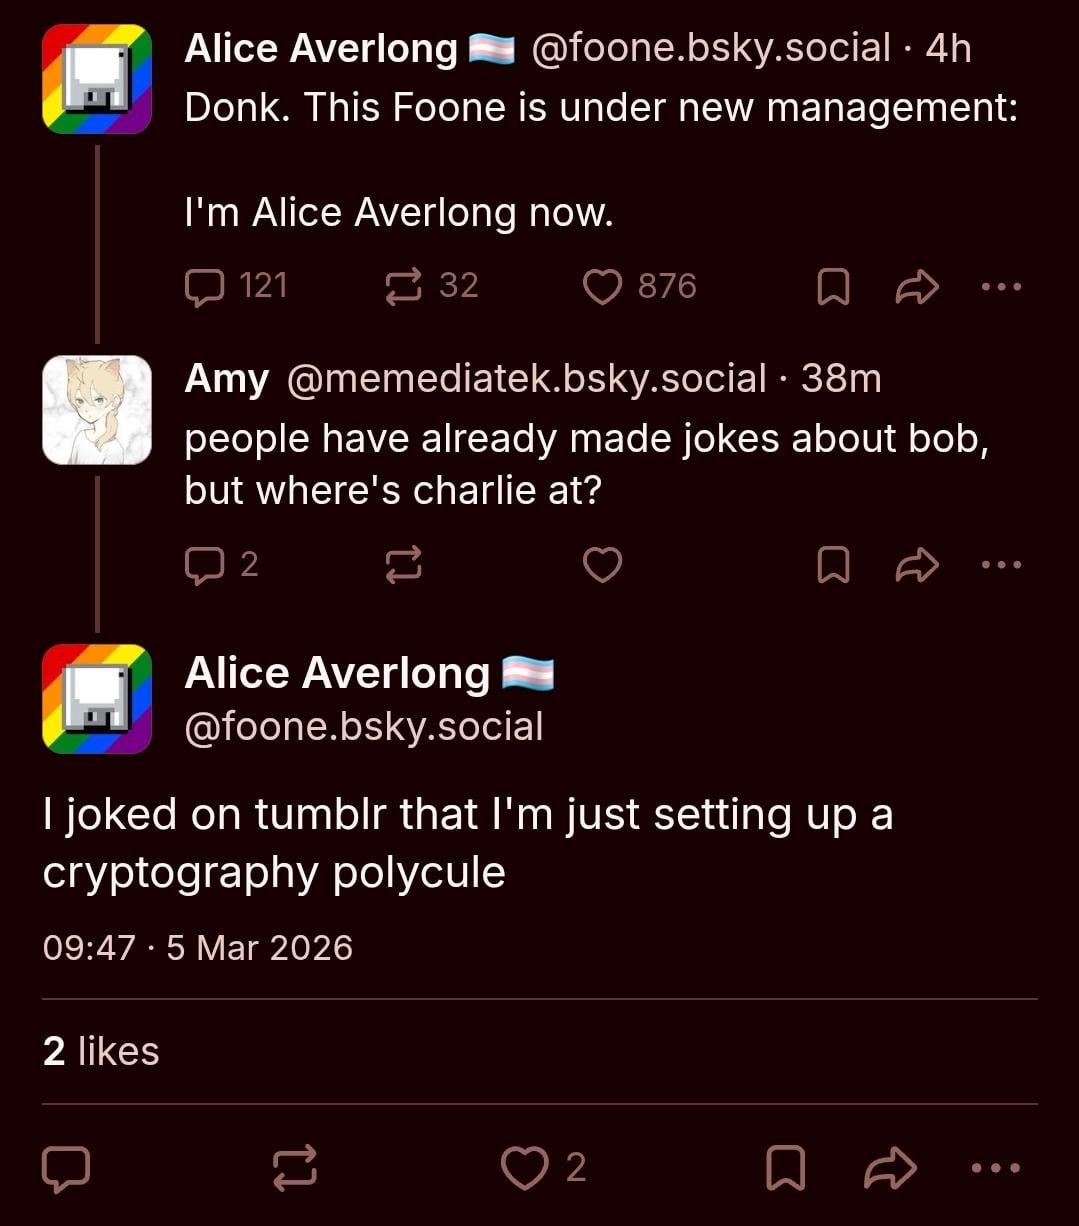View the '2 likes' list
Image resolution: width=1079 pixels, height=1226 pixels.
[101, 1052]
